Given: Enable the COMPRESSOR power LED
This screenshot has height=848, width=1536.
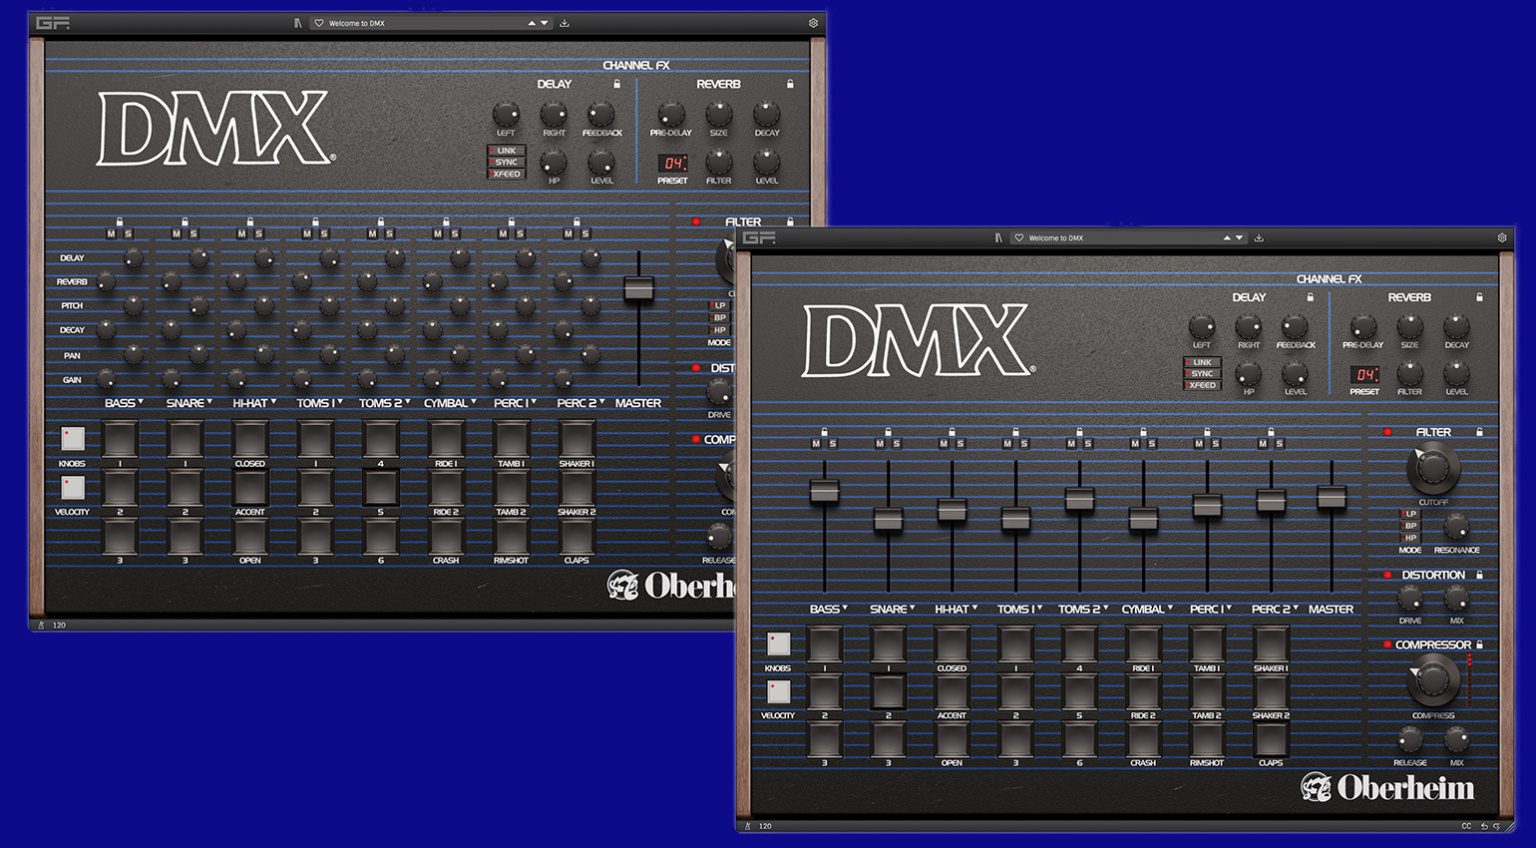Looking at the screenshot, I should [x=1387, y=645].
